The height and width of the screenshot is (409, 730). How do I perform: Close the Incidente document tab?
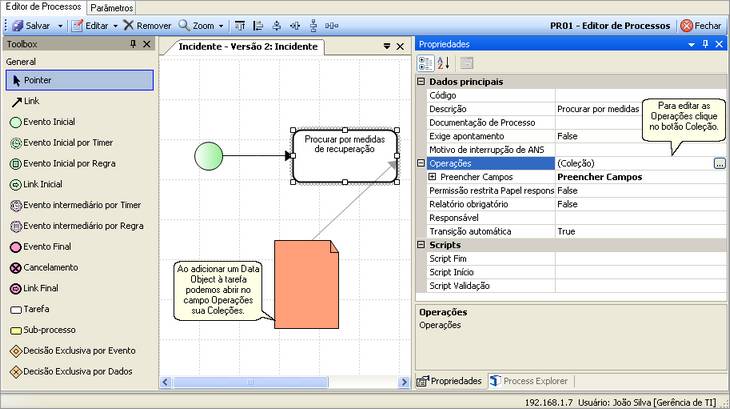[400, 47]
